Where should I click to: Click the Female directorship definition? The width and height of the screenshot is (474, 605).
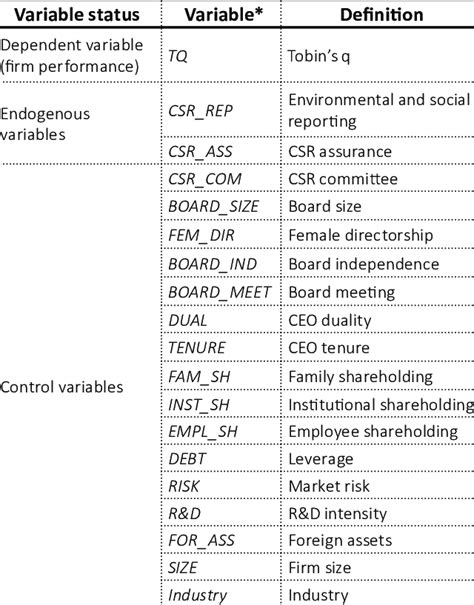click(x=361, y=235)
